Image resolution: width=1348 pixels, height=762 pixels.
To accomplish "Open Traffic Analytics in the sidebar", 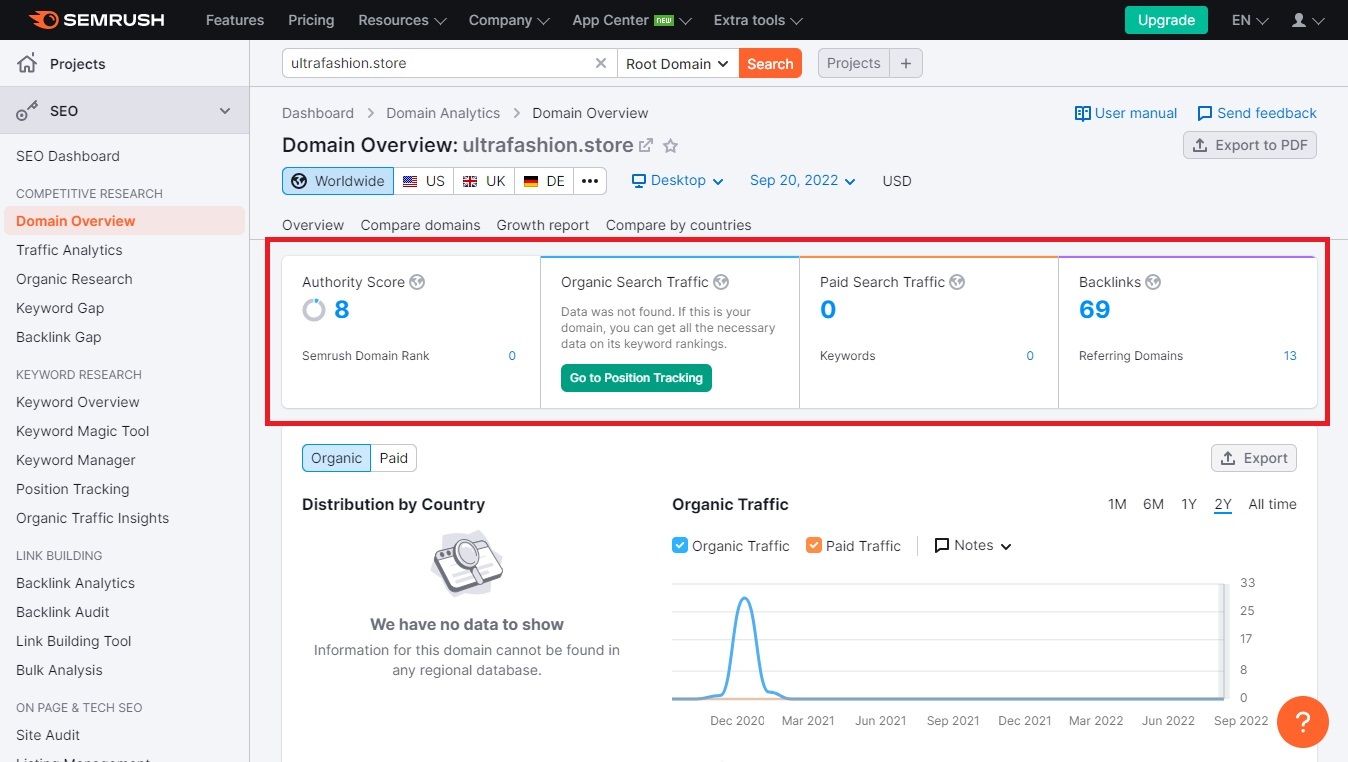I will [69, 250].
